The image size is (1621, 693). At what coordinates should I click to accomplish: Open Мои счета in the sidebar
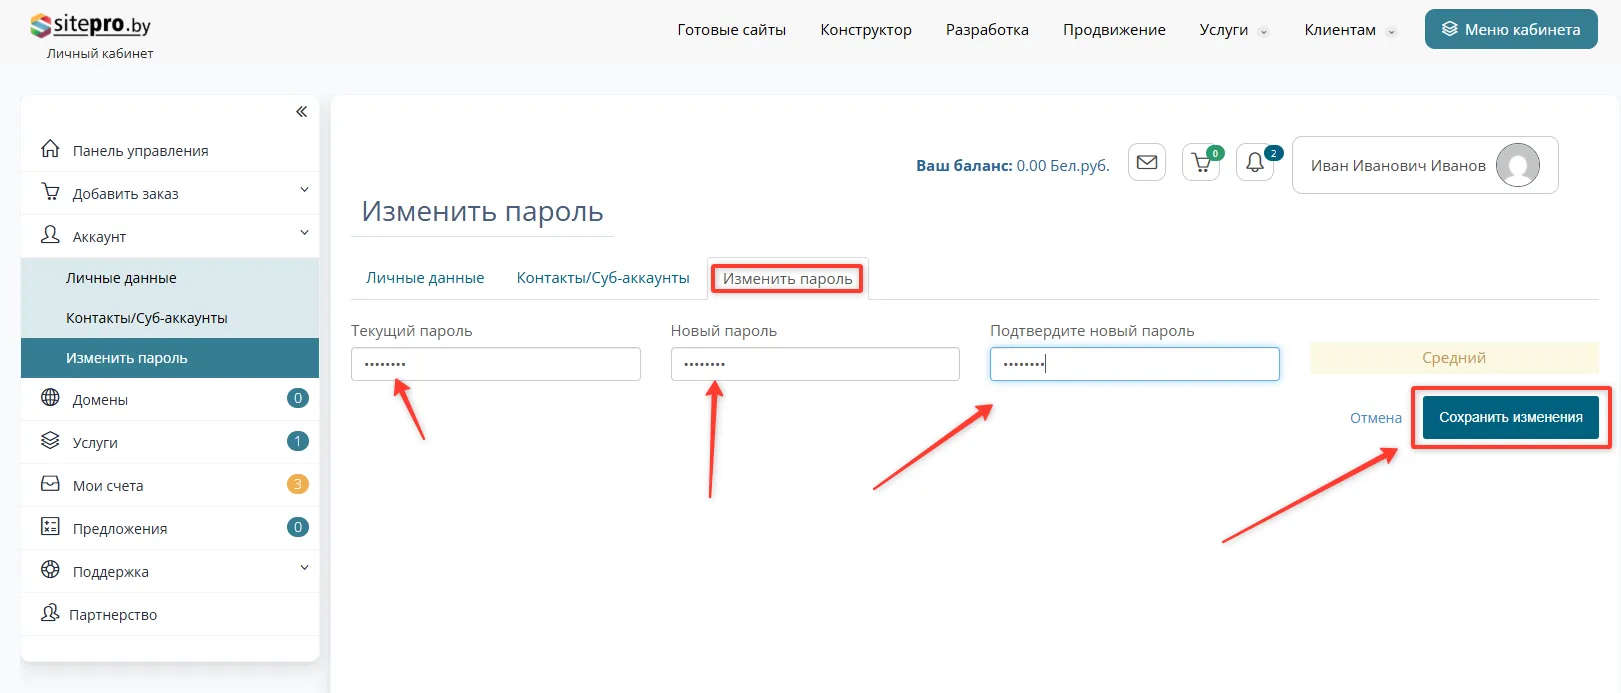(108, 486)
